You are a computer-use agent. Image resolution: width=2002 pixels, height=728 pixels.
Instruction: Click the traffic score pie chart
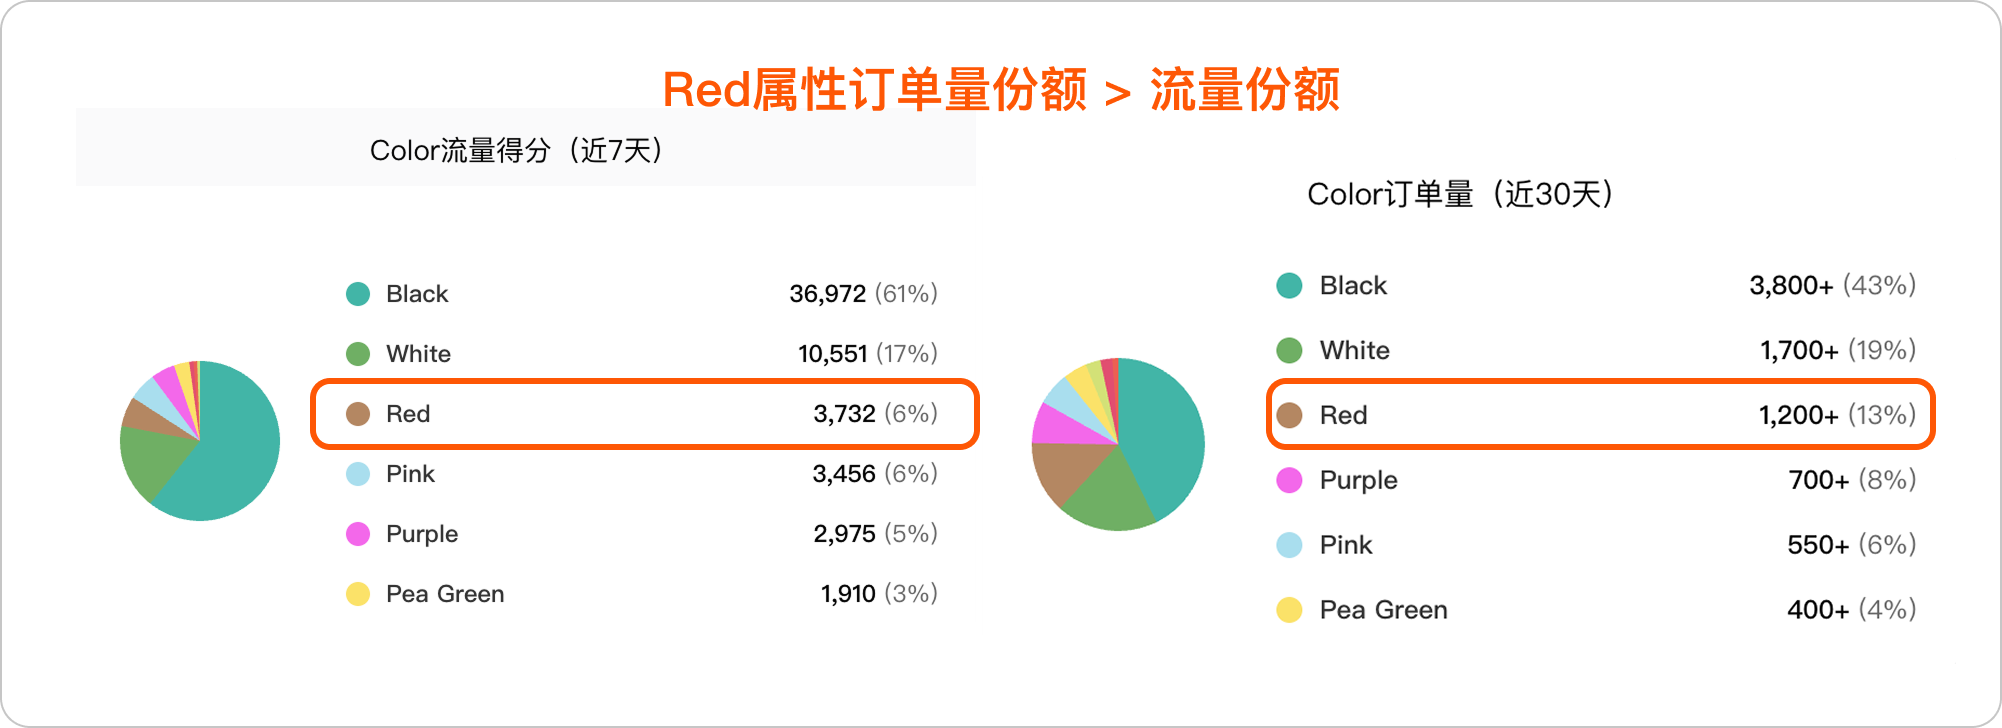pos(200,441)
